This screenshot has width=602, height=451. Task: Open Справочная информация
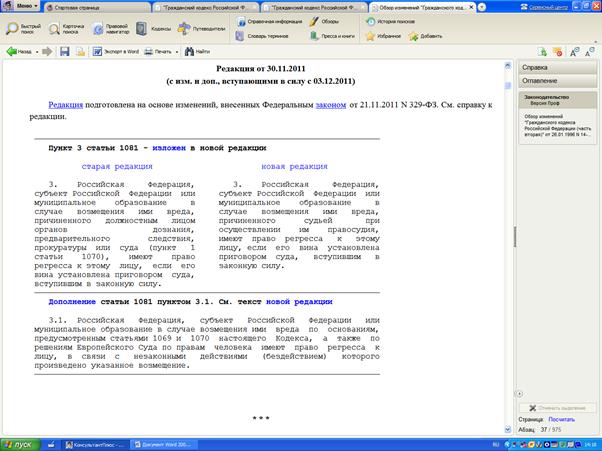click(269, 21)
